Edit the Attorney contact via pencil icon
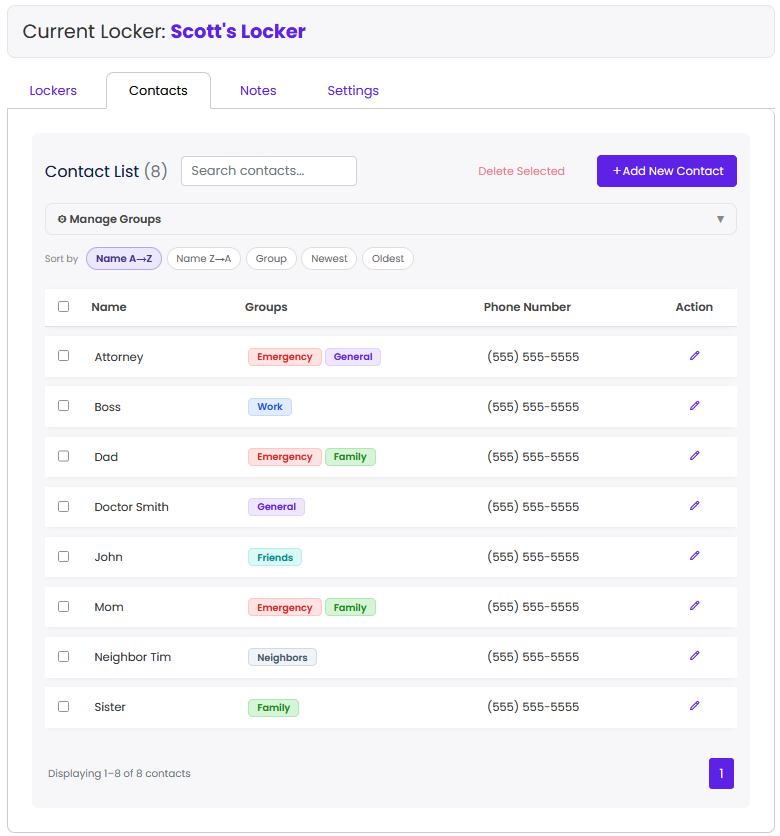 [694, 356]
